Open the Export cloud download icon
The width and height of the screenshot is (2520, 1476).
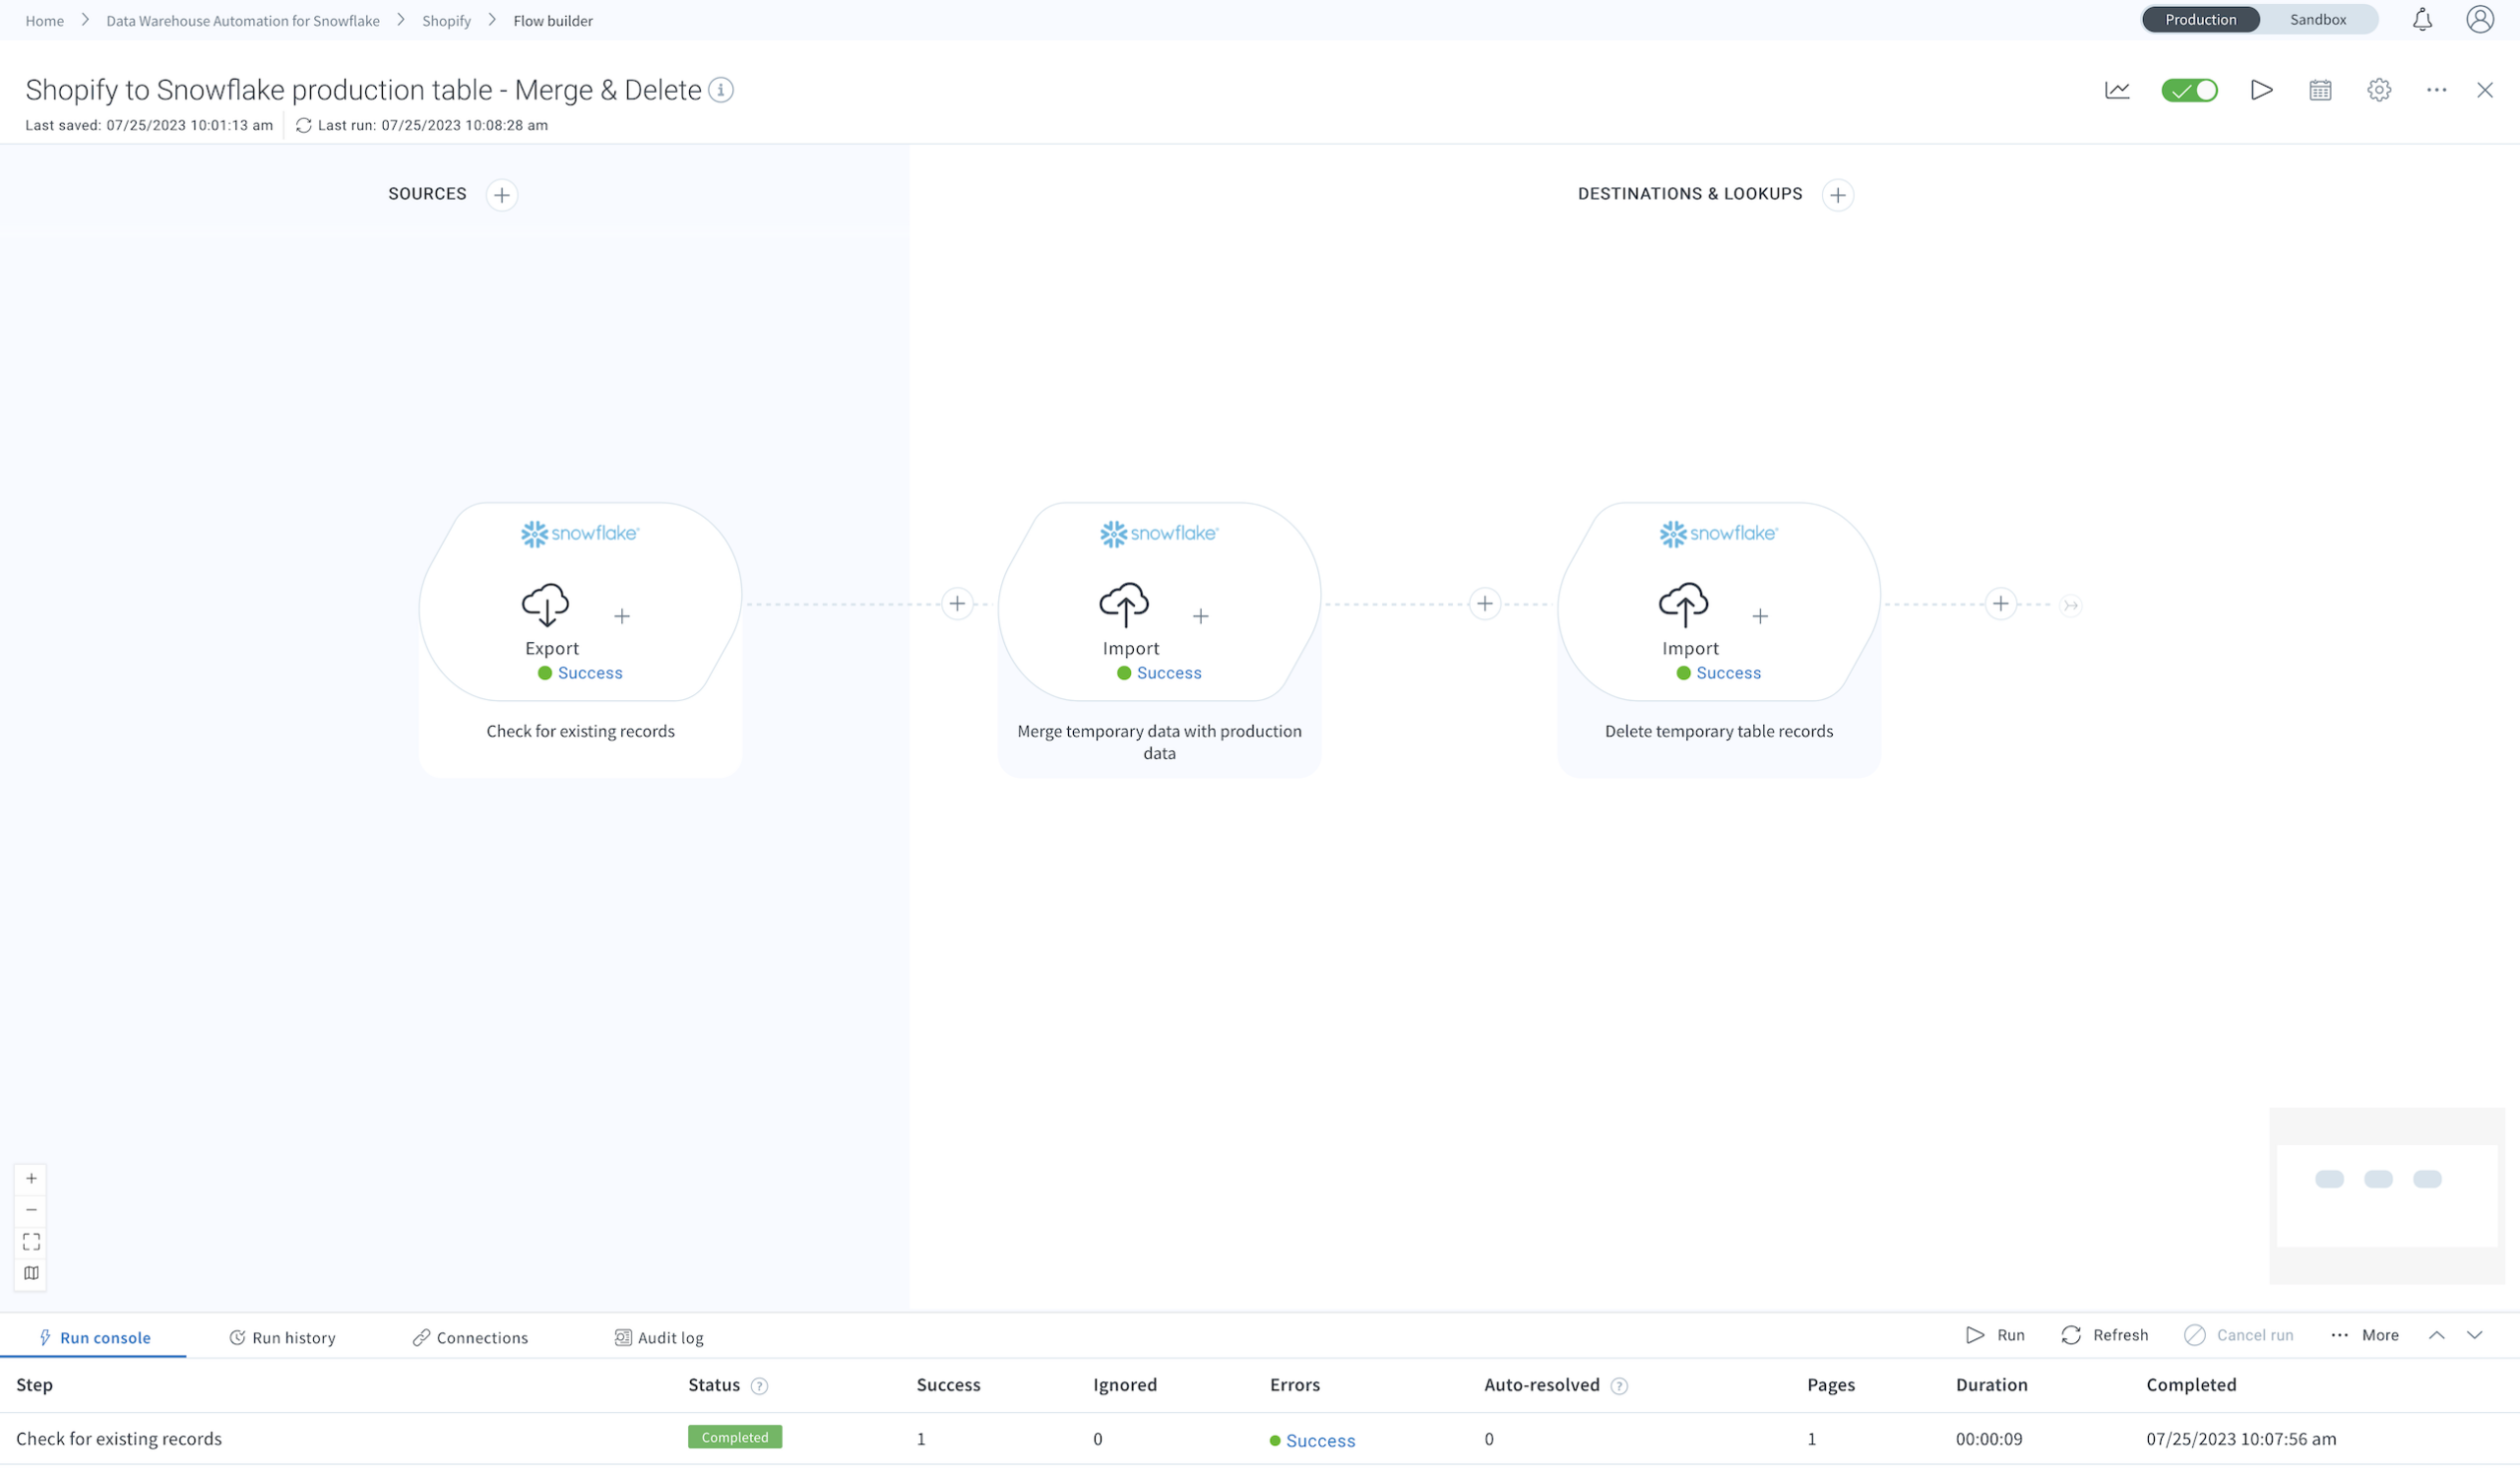coord(546,605)
